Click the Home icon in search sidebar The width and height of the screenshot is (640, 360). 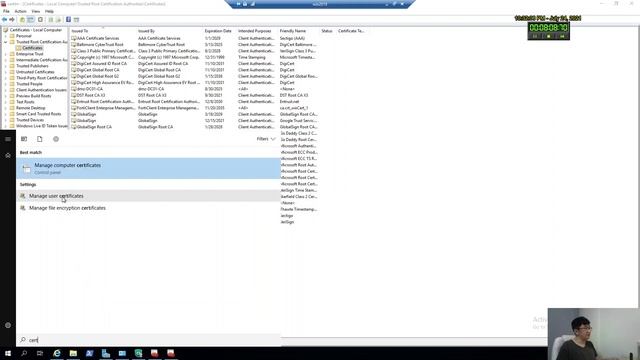pos(8,156)
